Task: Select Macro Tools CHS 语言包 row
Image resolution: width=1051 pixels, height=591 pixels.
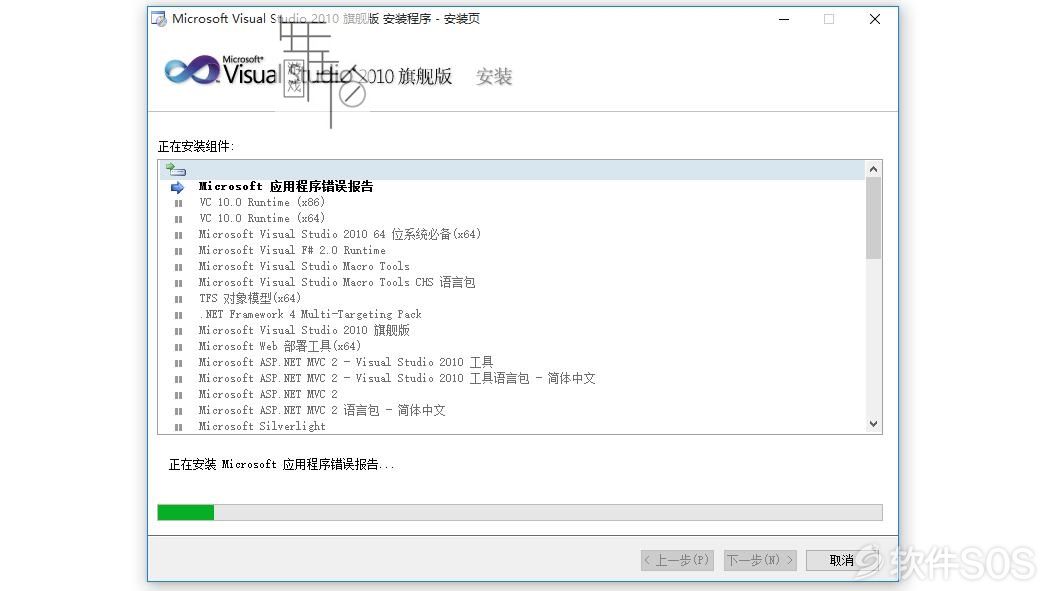Action: (x=336, y=283)
